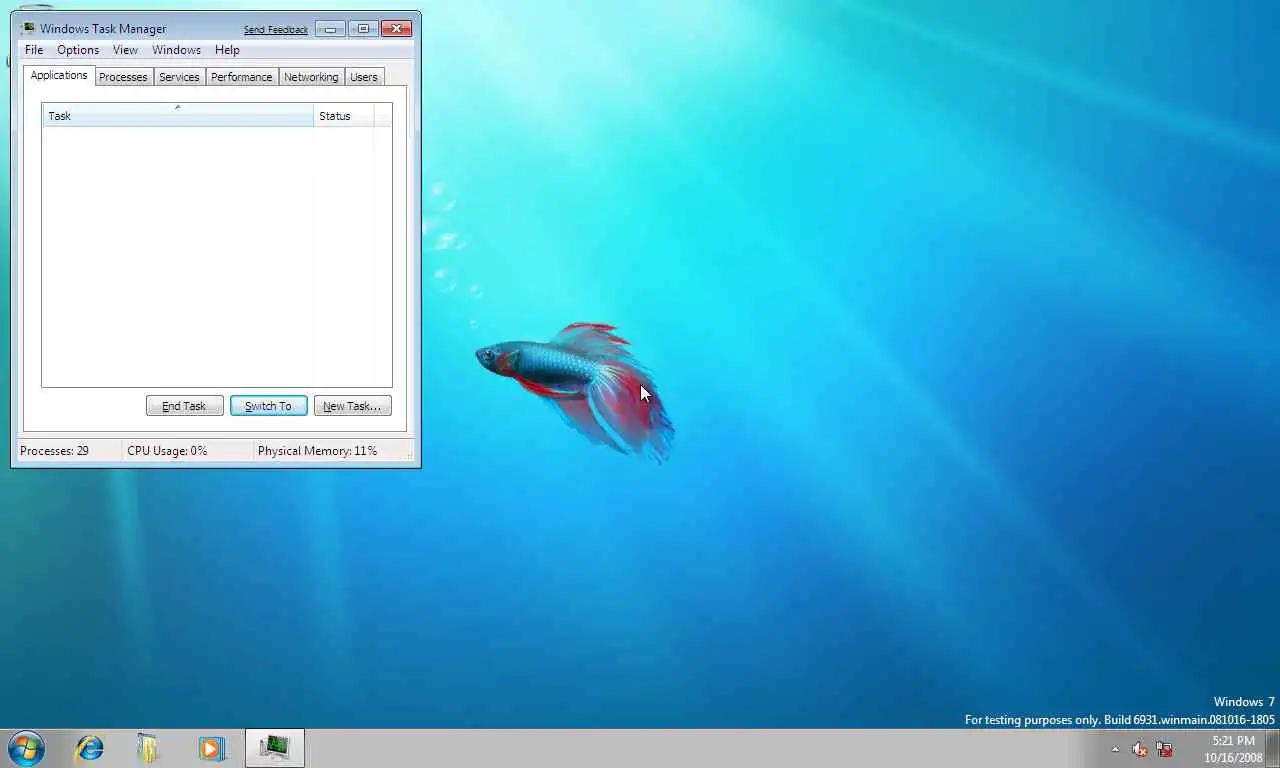Open the Windows Start orb

click(26, 748)
